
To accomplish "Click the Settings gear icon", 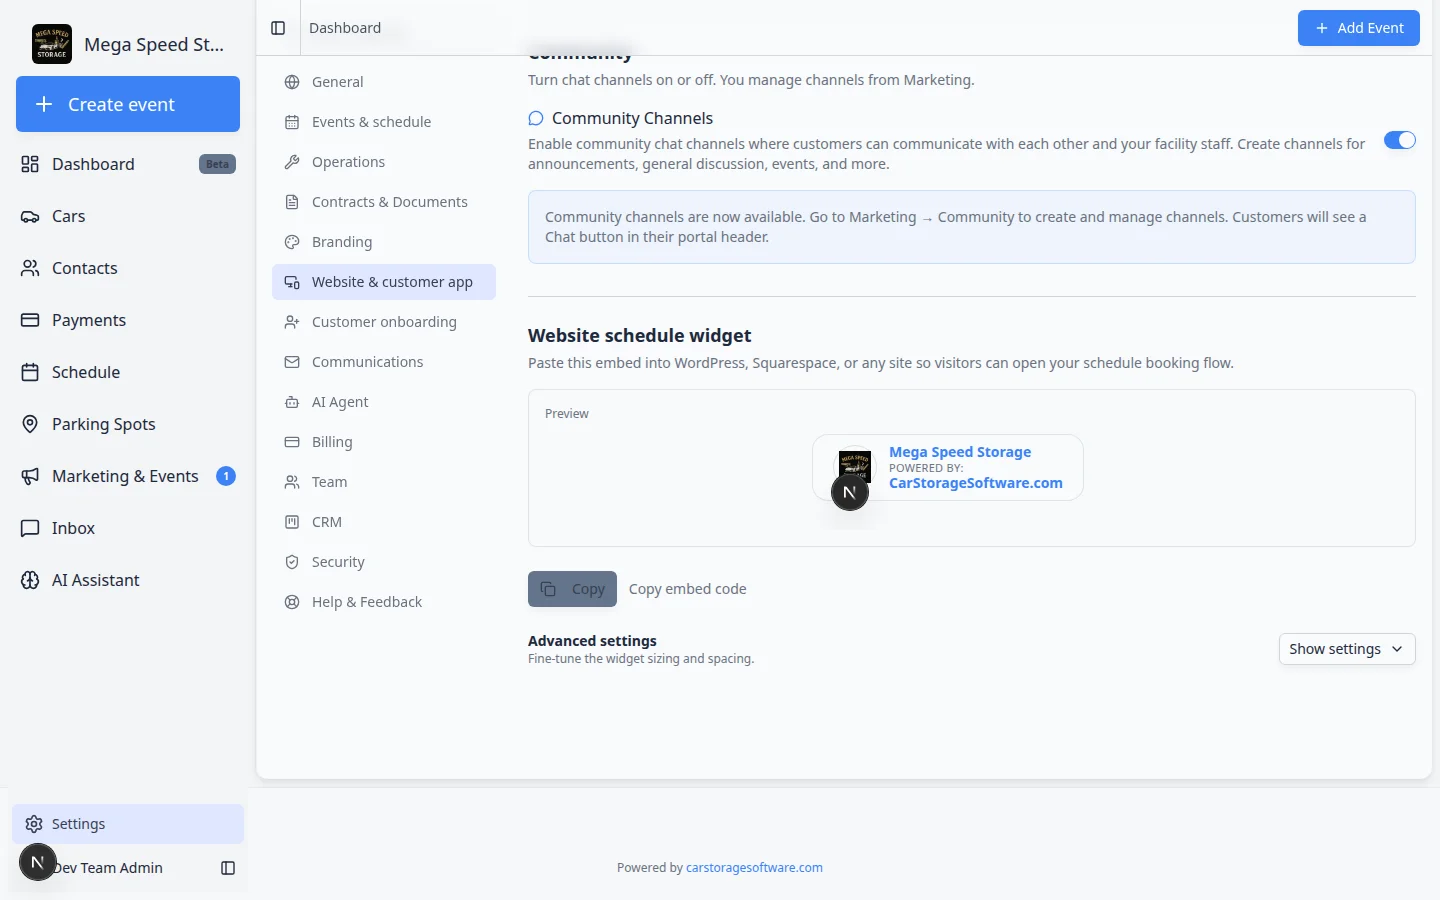I will tap(34, 824).
